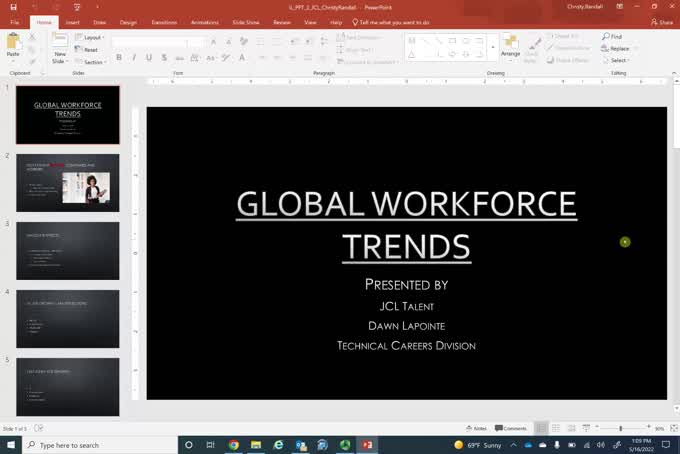
Task: Switch to the Transitions tab
Action: (164, 22)
